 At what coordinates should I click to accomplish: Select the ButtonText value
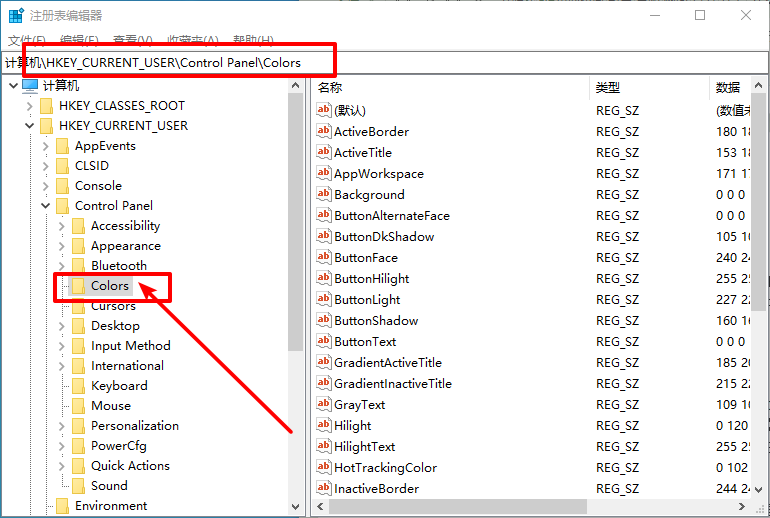365,342
